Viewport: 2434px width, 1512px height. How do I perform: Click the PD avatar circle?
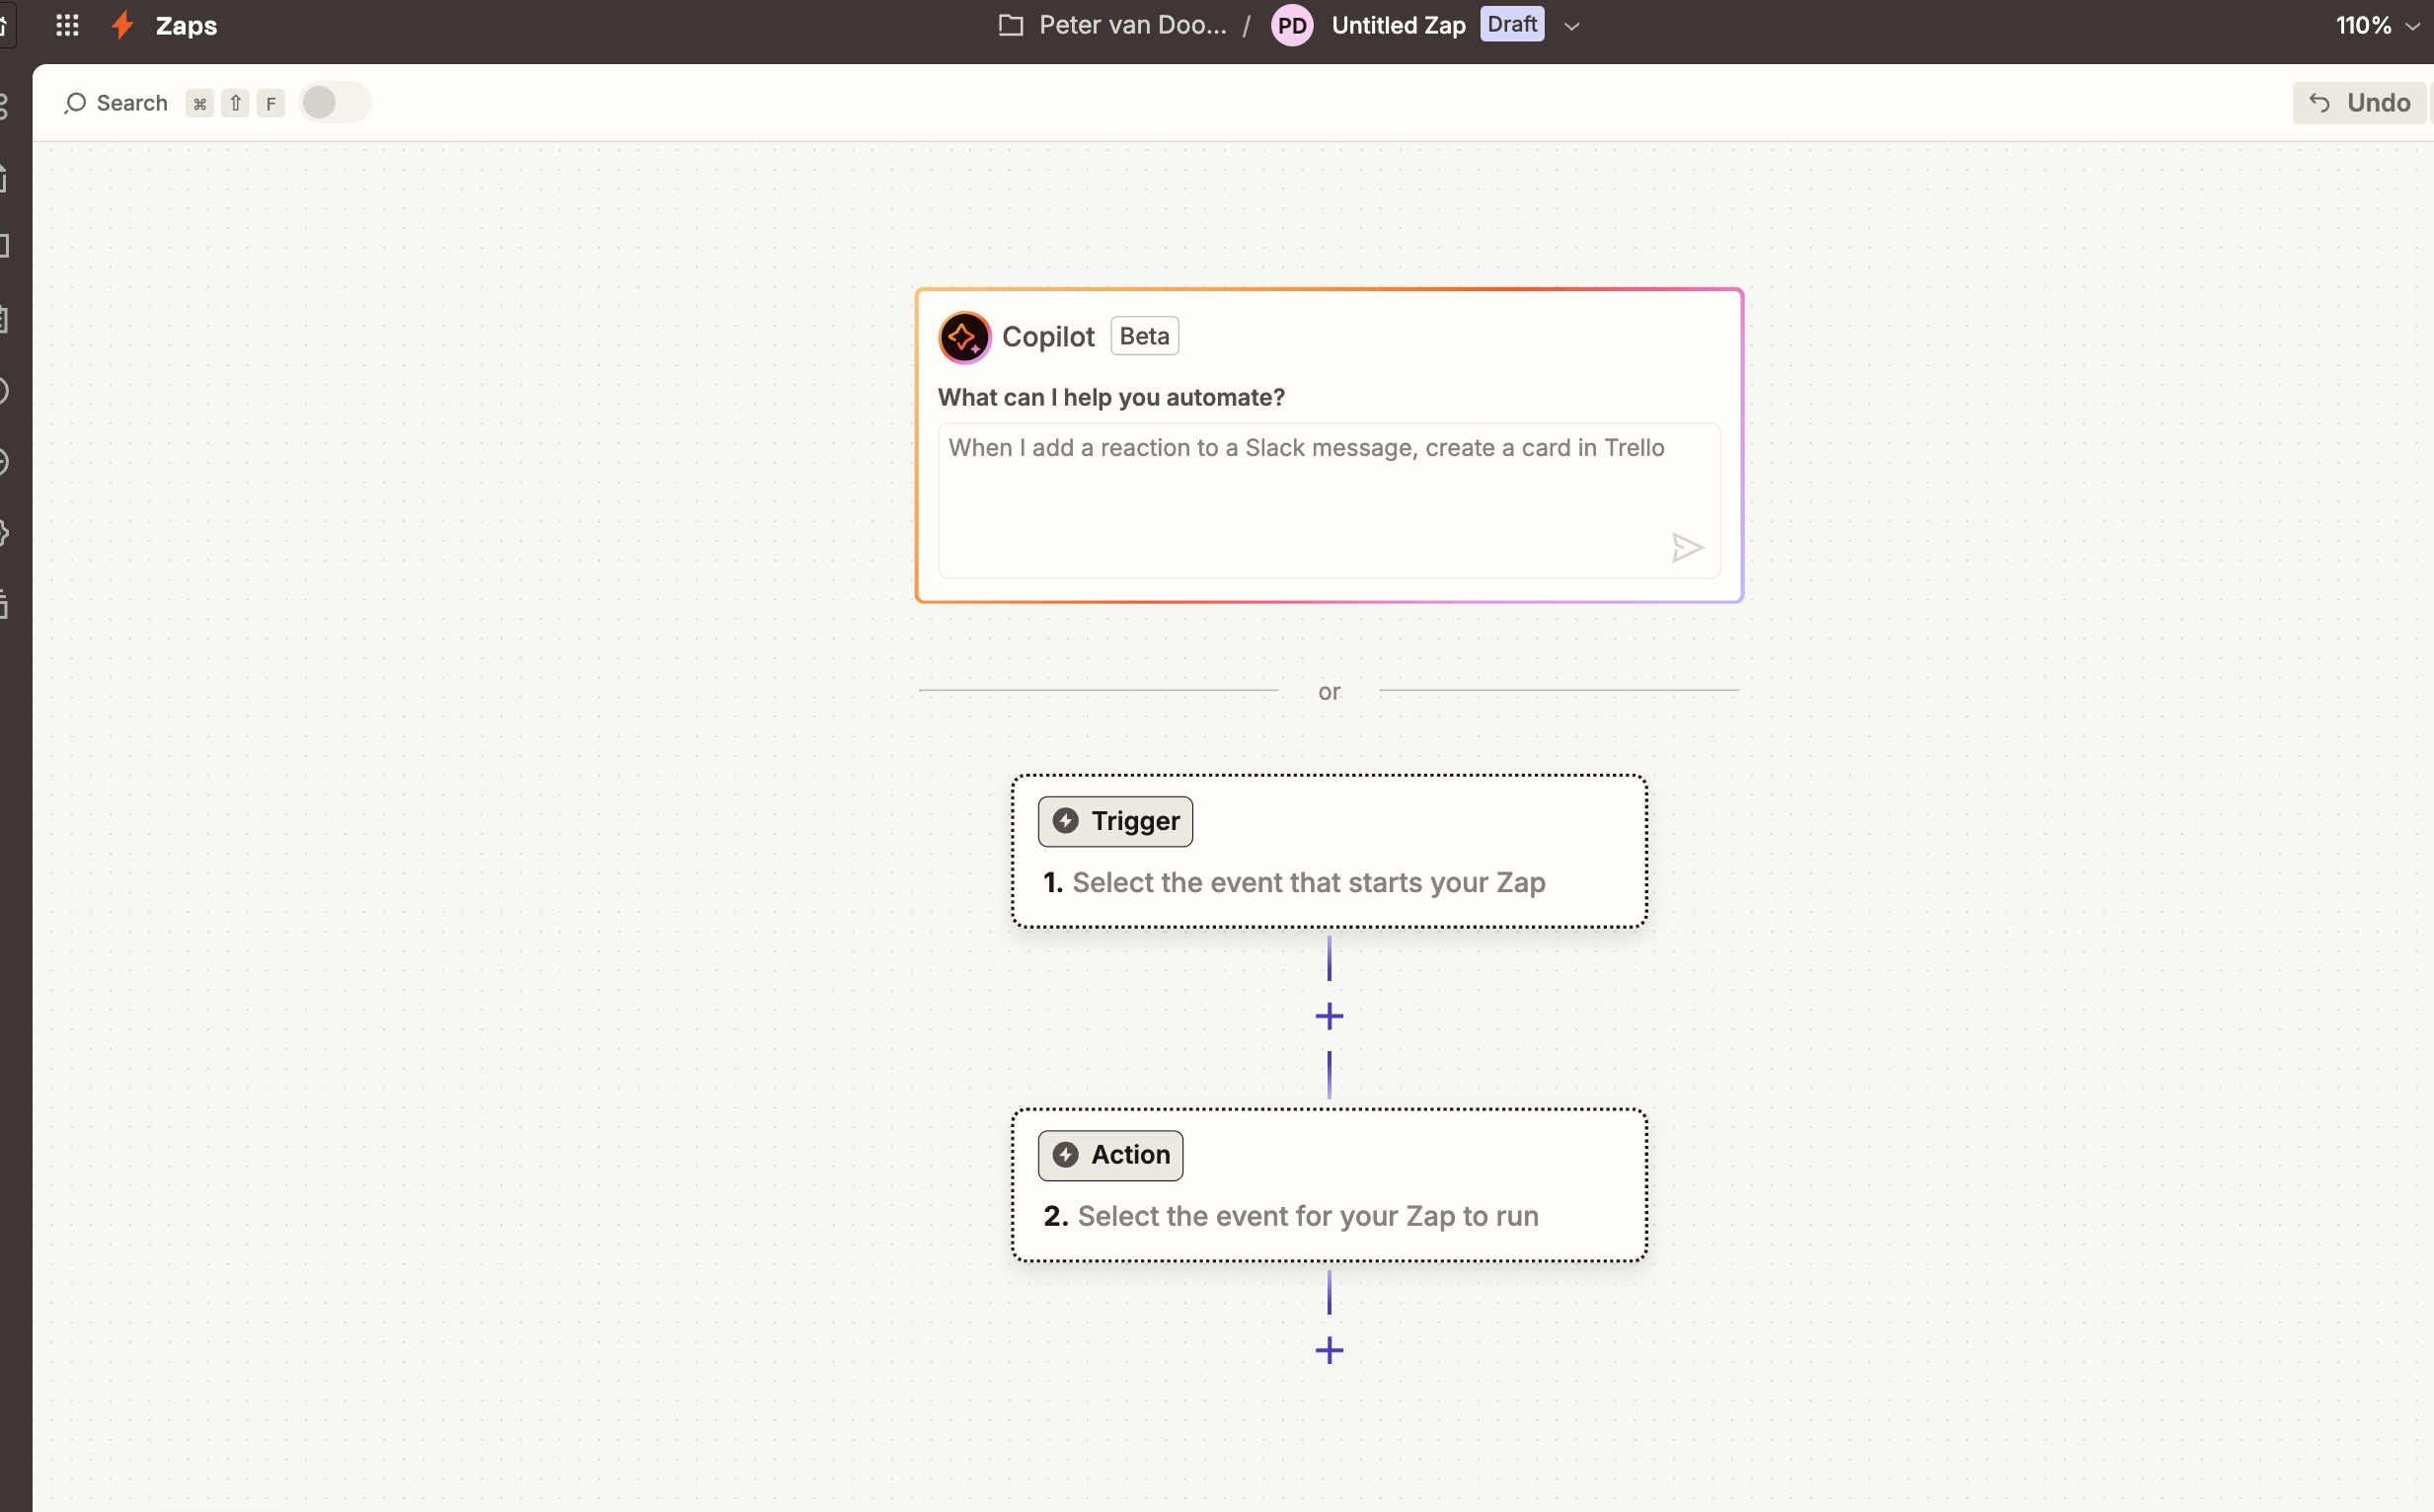click(1292, 25)
